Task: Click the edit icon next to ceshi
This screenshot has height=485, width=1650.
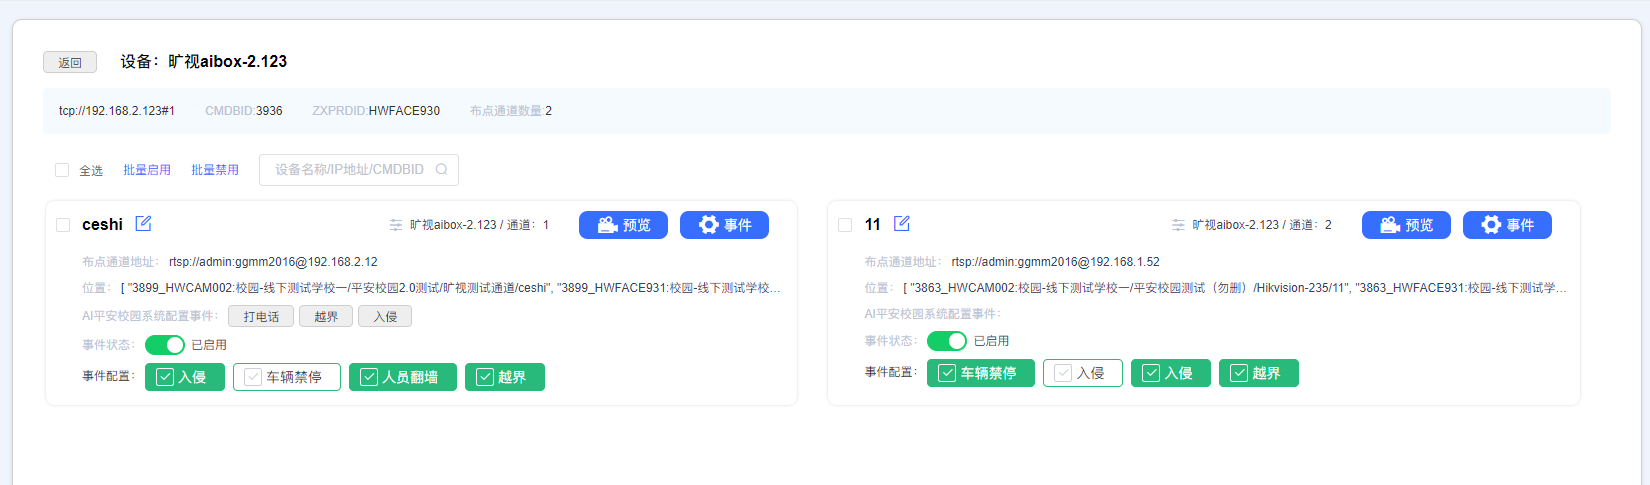Action: click(143, 224)
